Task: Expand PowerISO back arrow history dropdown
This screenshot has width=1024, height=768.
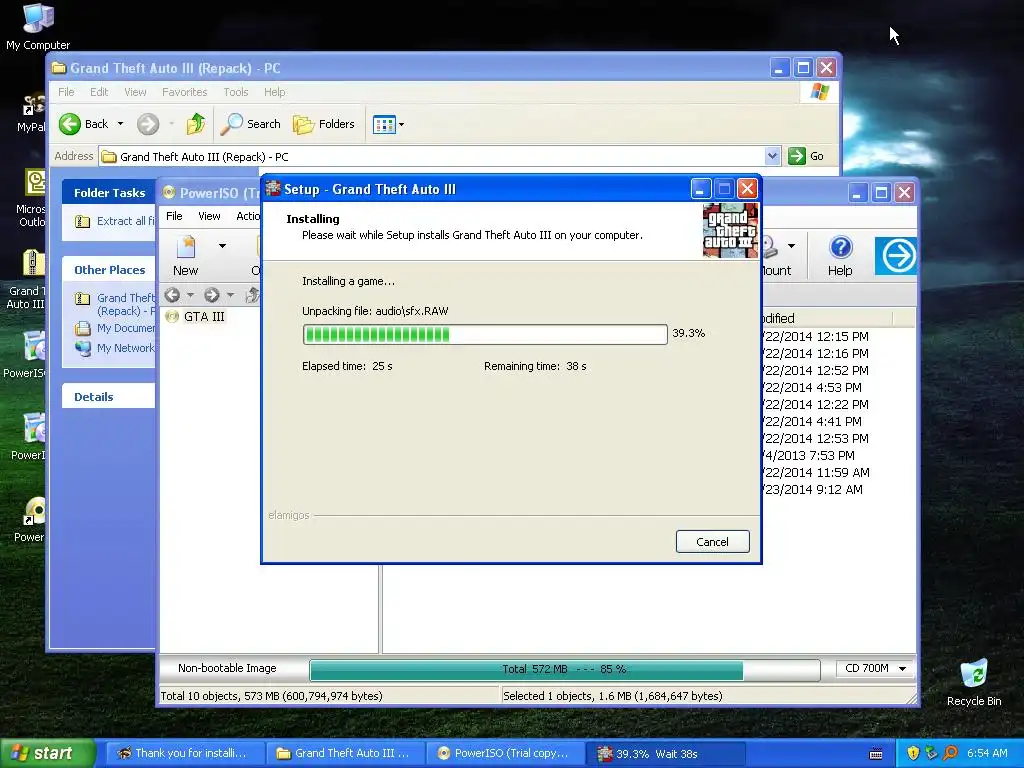Action: click(x=191, y=295)
